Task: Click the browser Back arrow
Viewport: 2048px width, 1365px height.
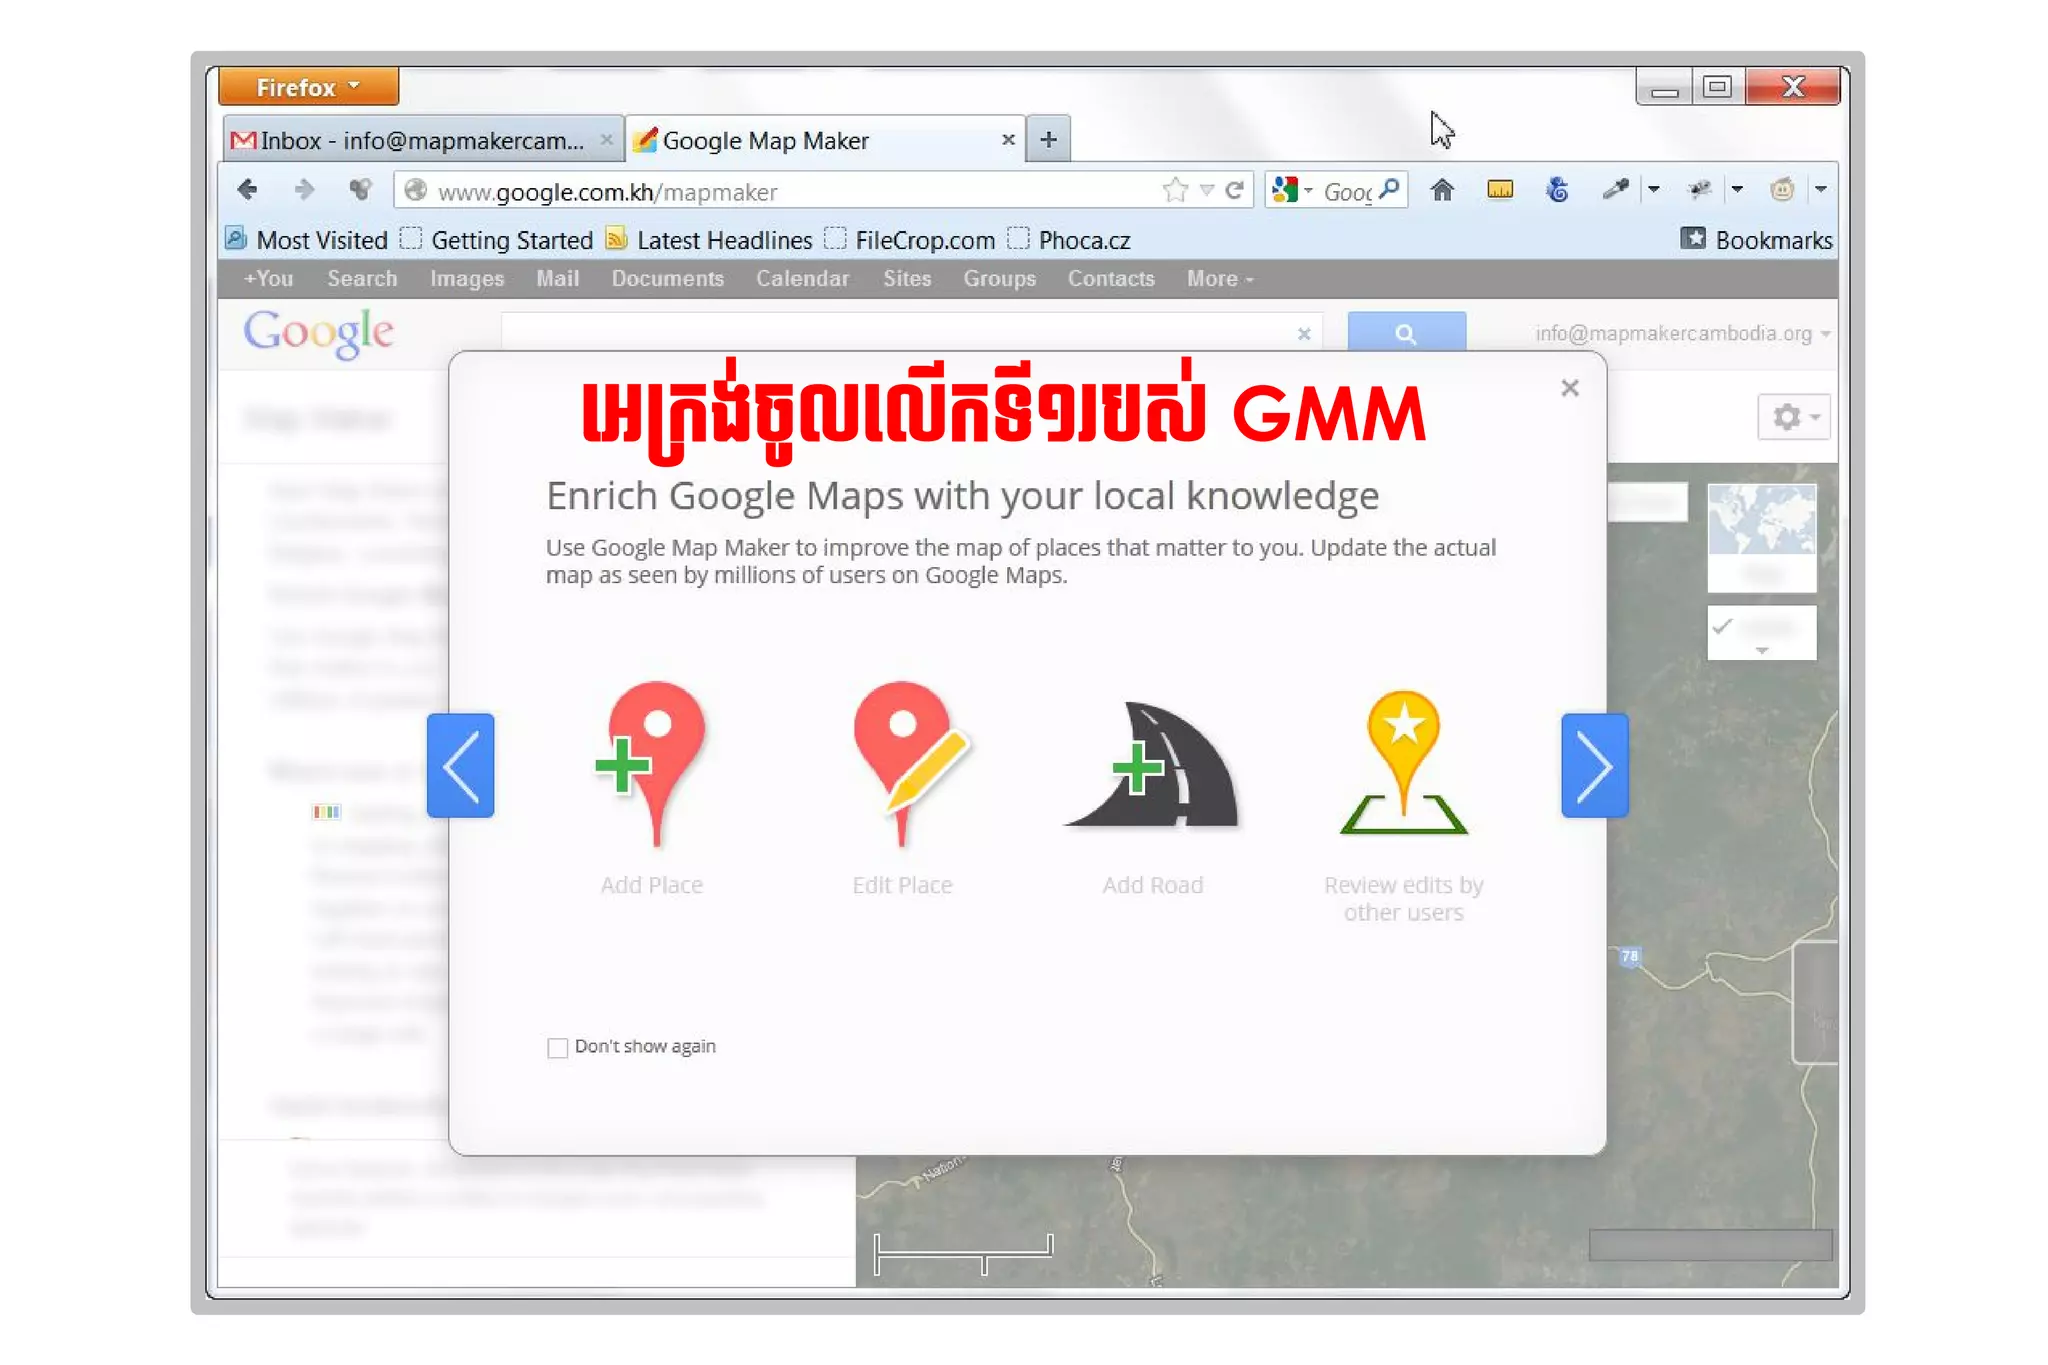Action: (247, 190)
